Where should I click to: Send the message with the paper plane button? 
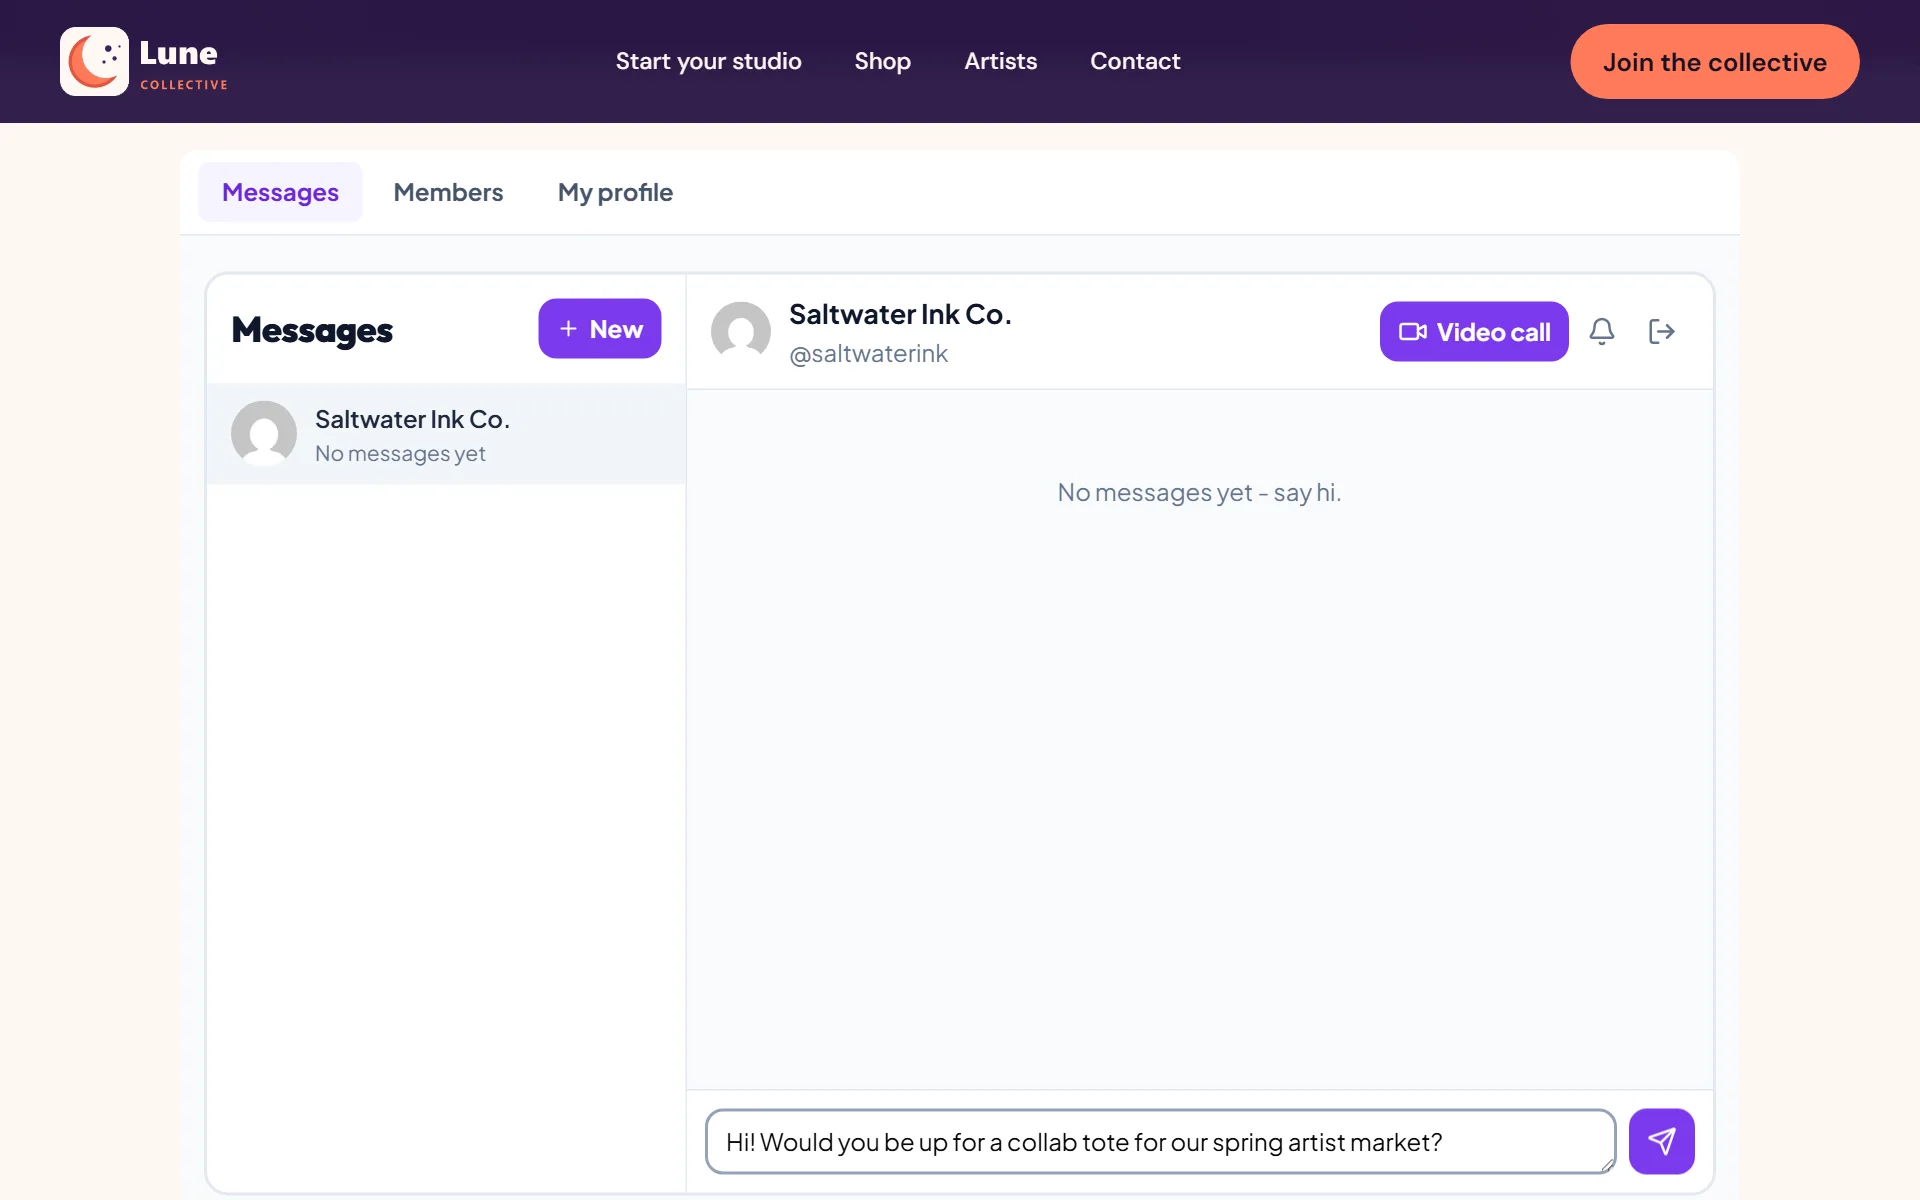coord(1661,1141)
